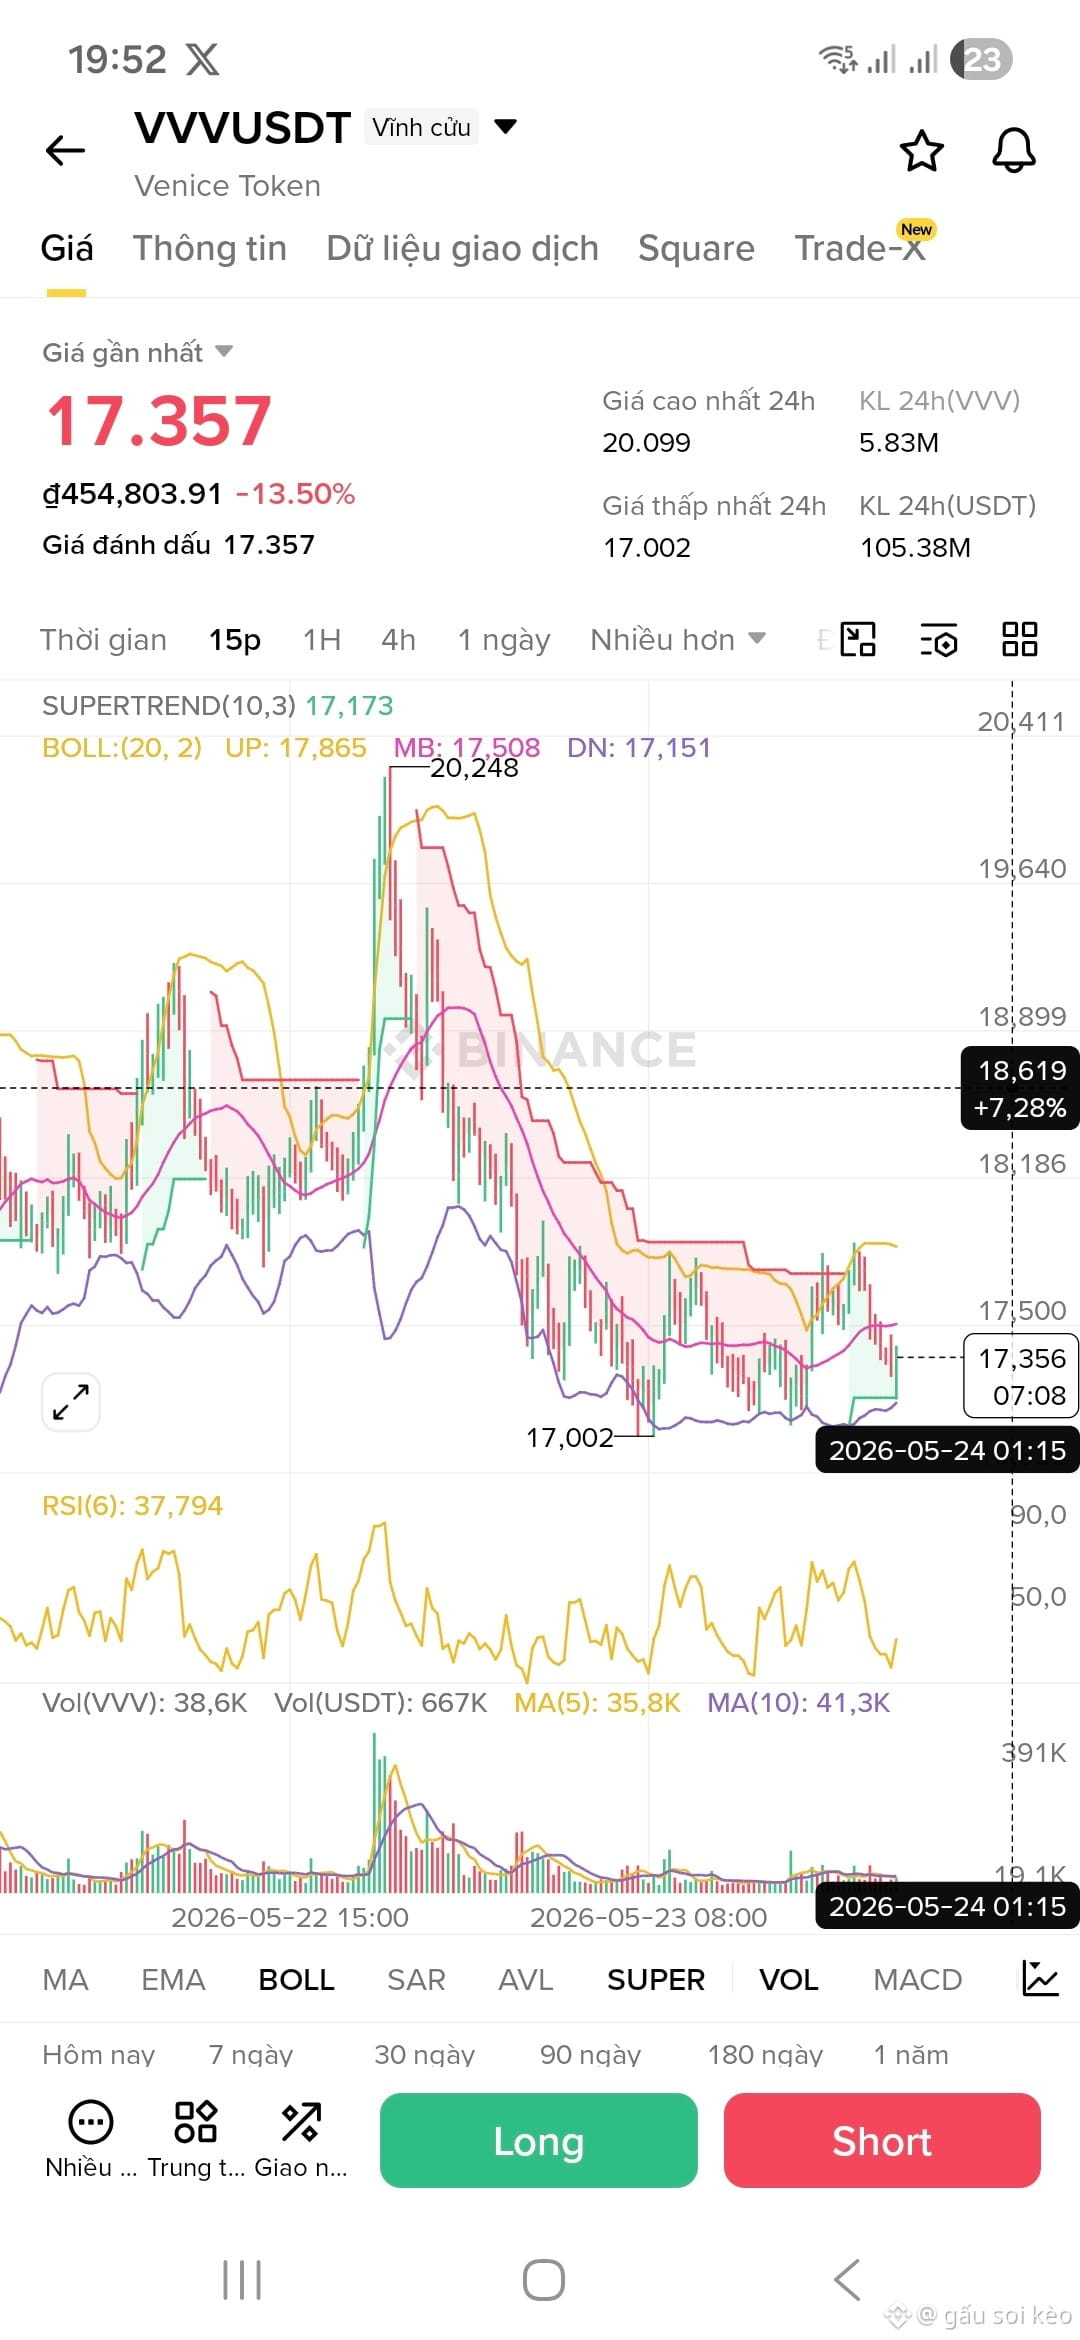Viewport: 1080px width, 2340px height.
Task: Tap the 17,002 low marker on chart
Action: pyautogui.click(x=570, y=1437)
